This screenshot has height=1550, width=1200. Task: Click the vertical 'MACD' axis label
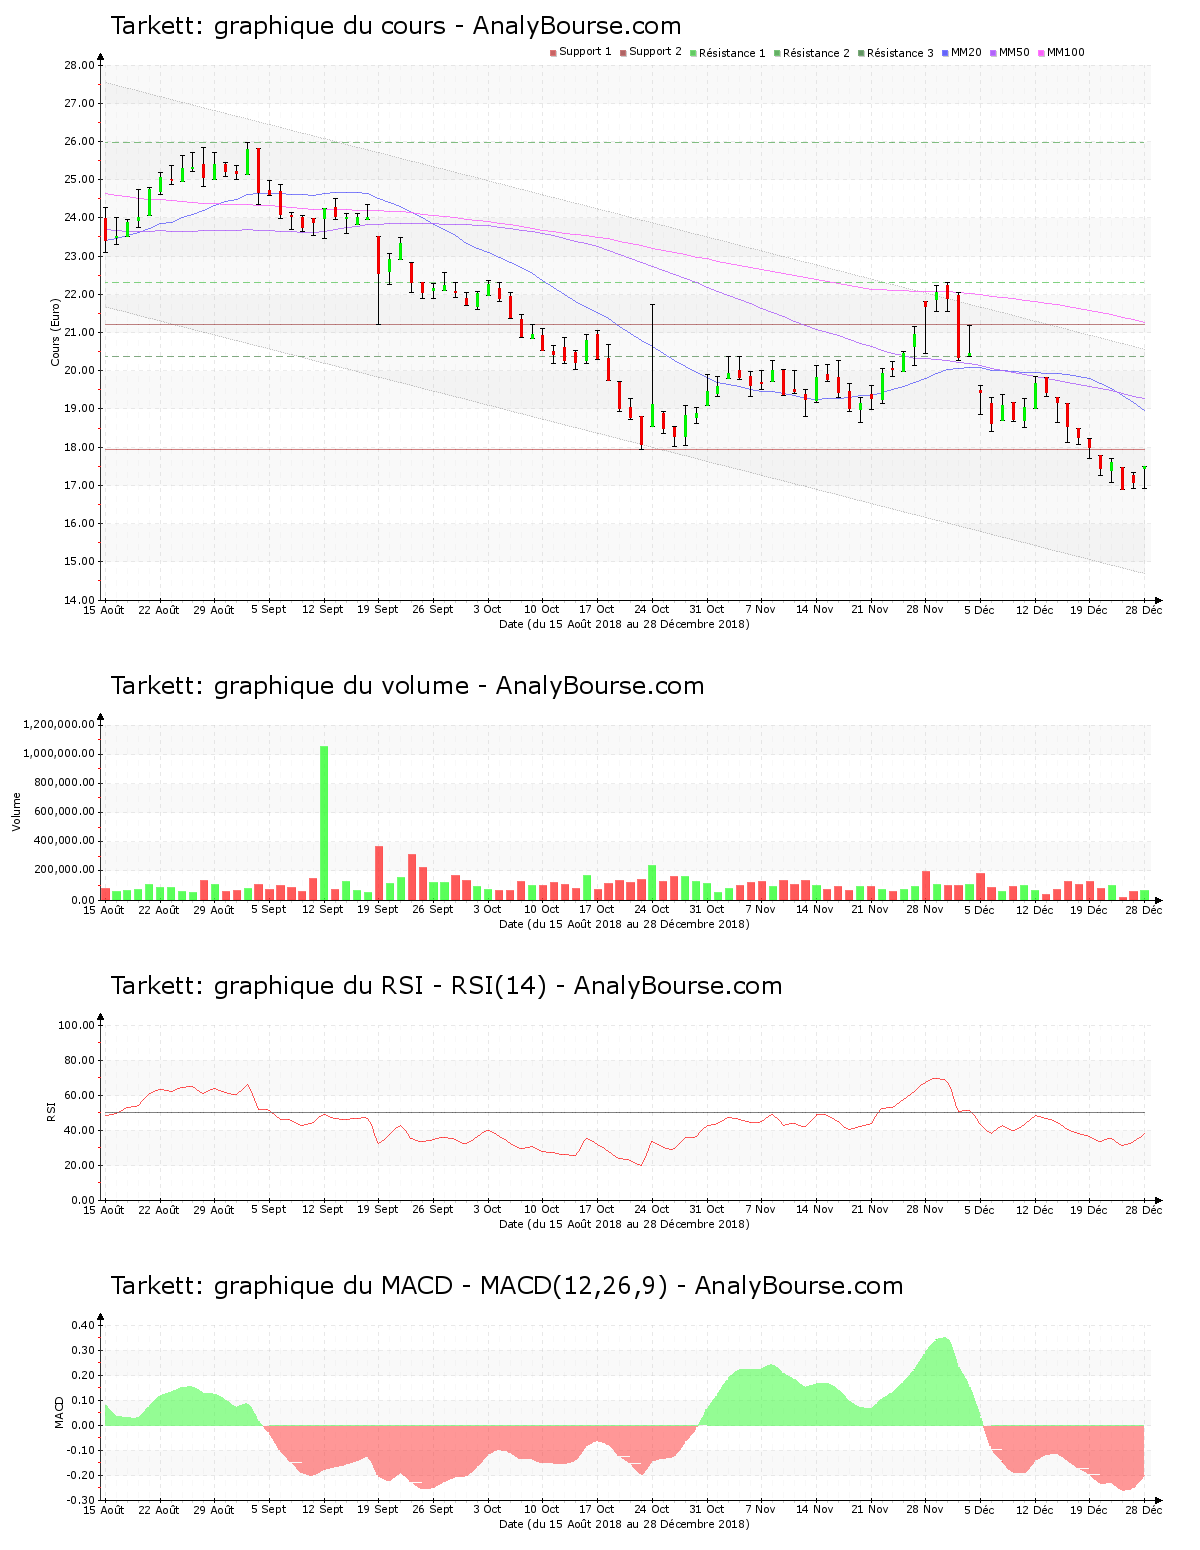59,1412
